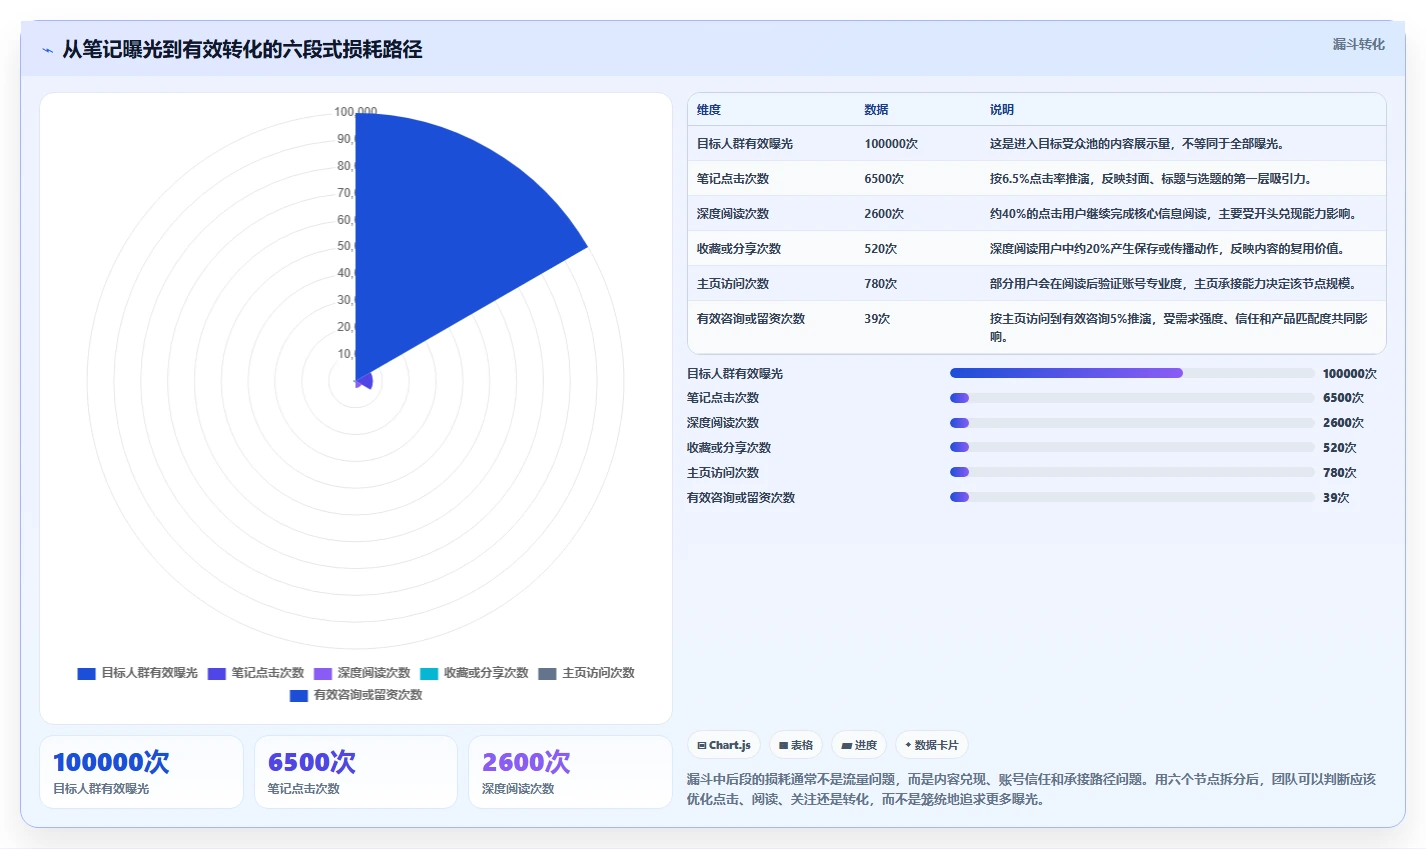Image resolution: width=1426 pixels, height=849 pixels.
Task: Click the small purple wedge at chart center
Action: pos(365,380)
